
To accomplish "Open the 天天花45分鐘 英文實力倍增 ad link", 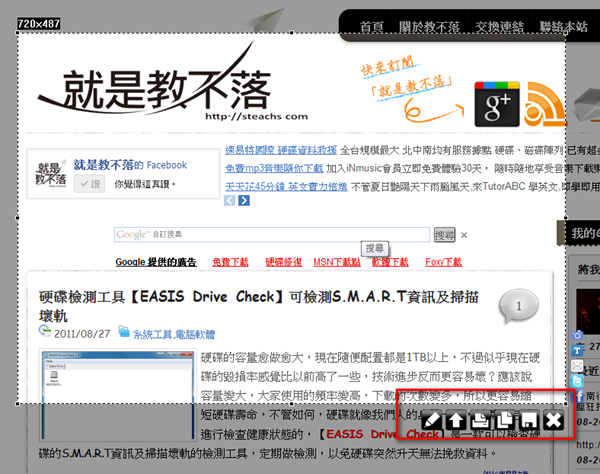I will [x=286, y=187].
